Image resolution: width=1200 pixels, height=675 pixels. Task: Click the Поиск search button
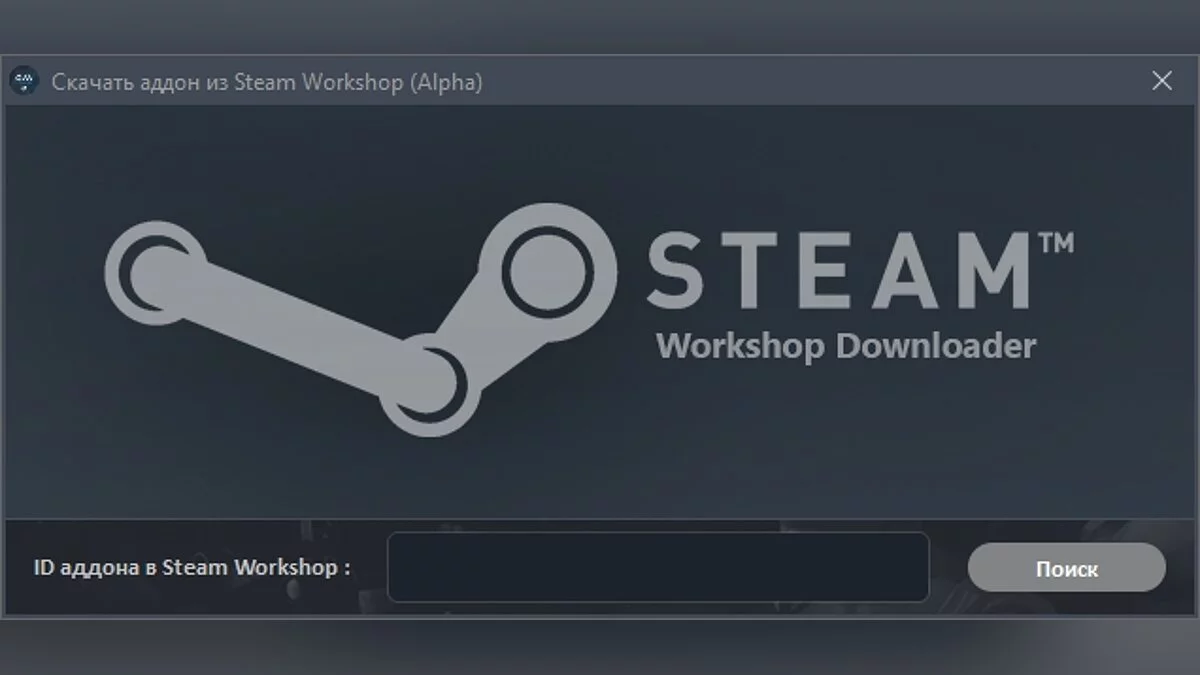point(1067,568)
